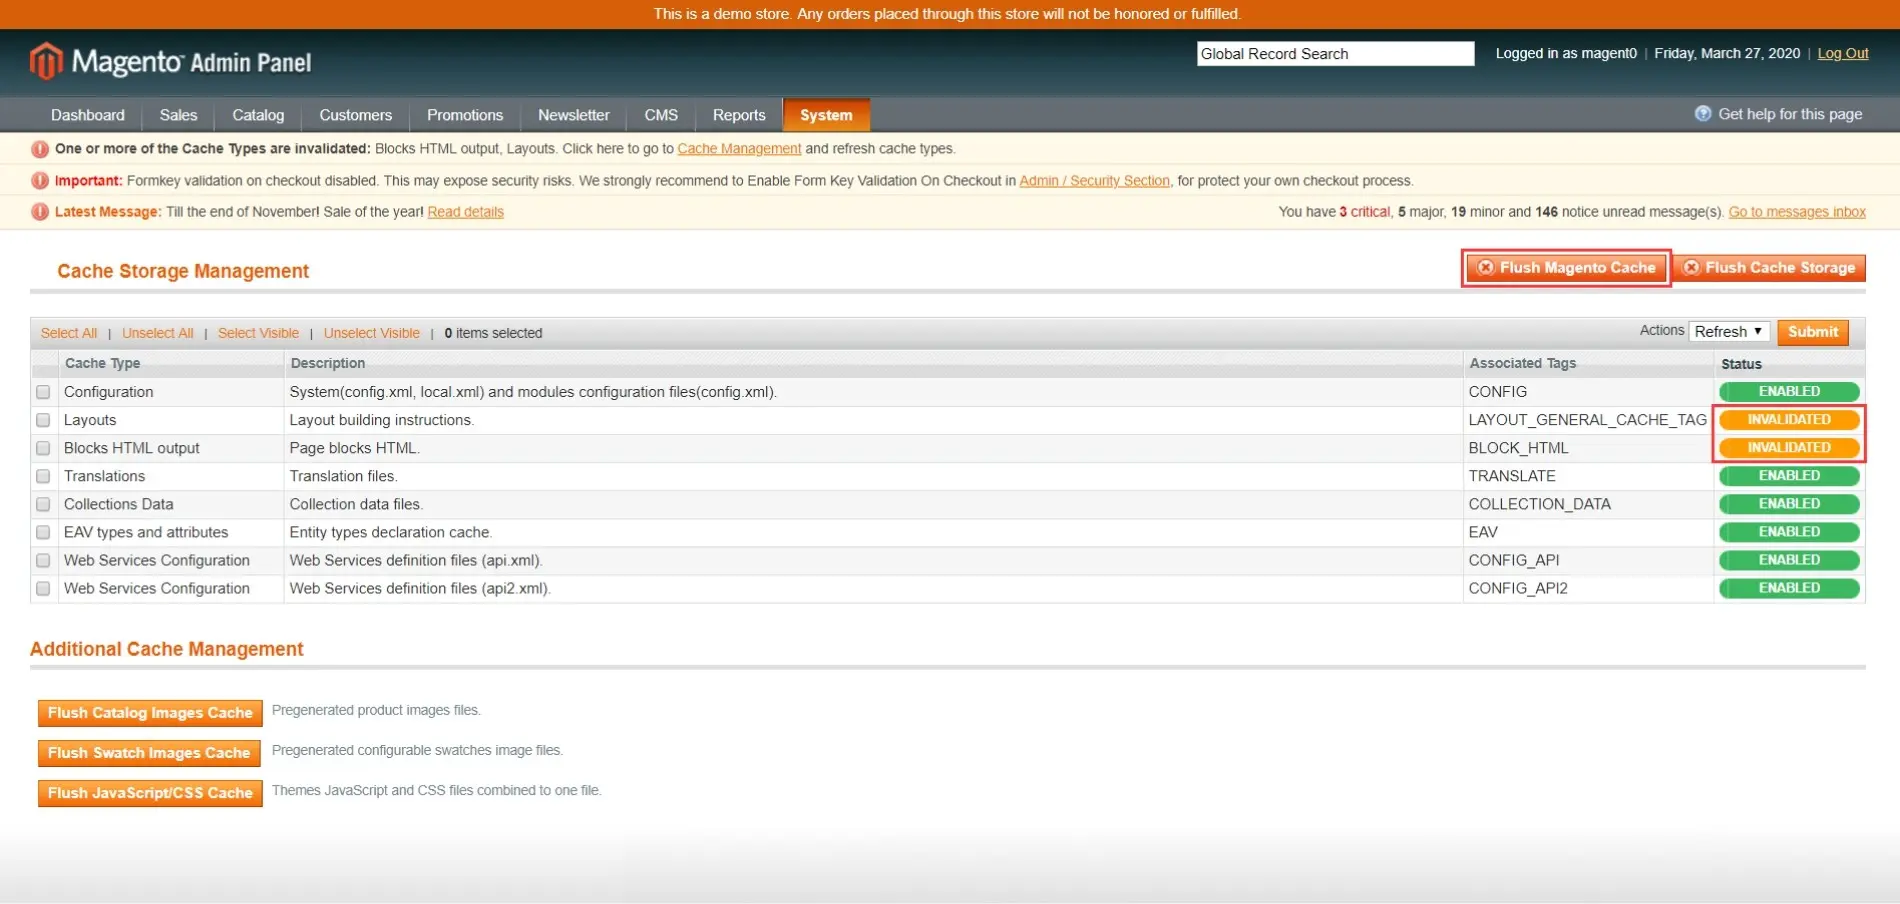Check the CONFIG_API2 Web Services checkbox
Image resolution: width=1900 pixels, height=904 pixels.
pos(43,588)
